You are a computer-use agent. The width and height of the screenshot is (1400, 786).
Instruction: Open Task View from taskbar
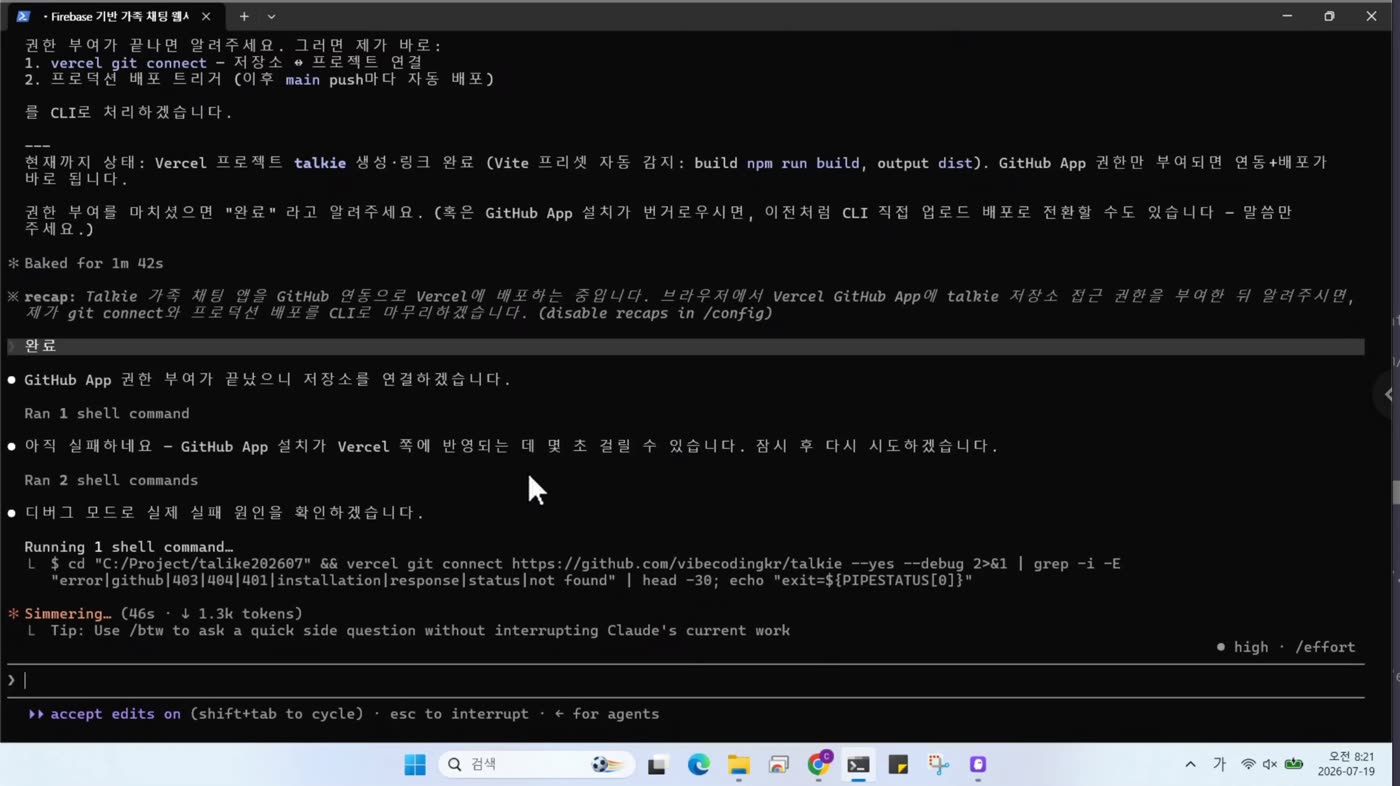657,765
